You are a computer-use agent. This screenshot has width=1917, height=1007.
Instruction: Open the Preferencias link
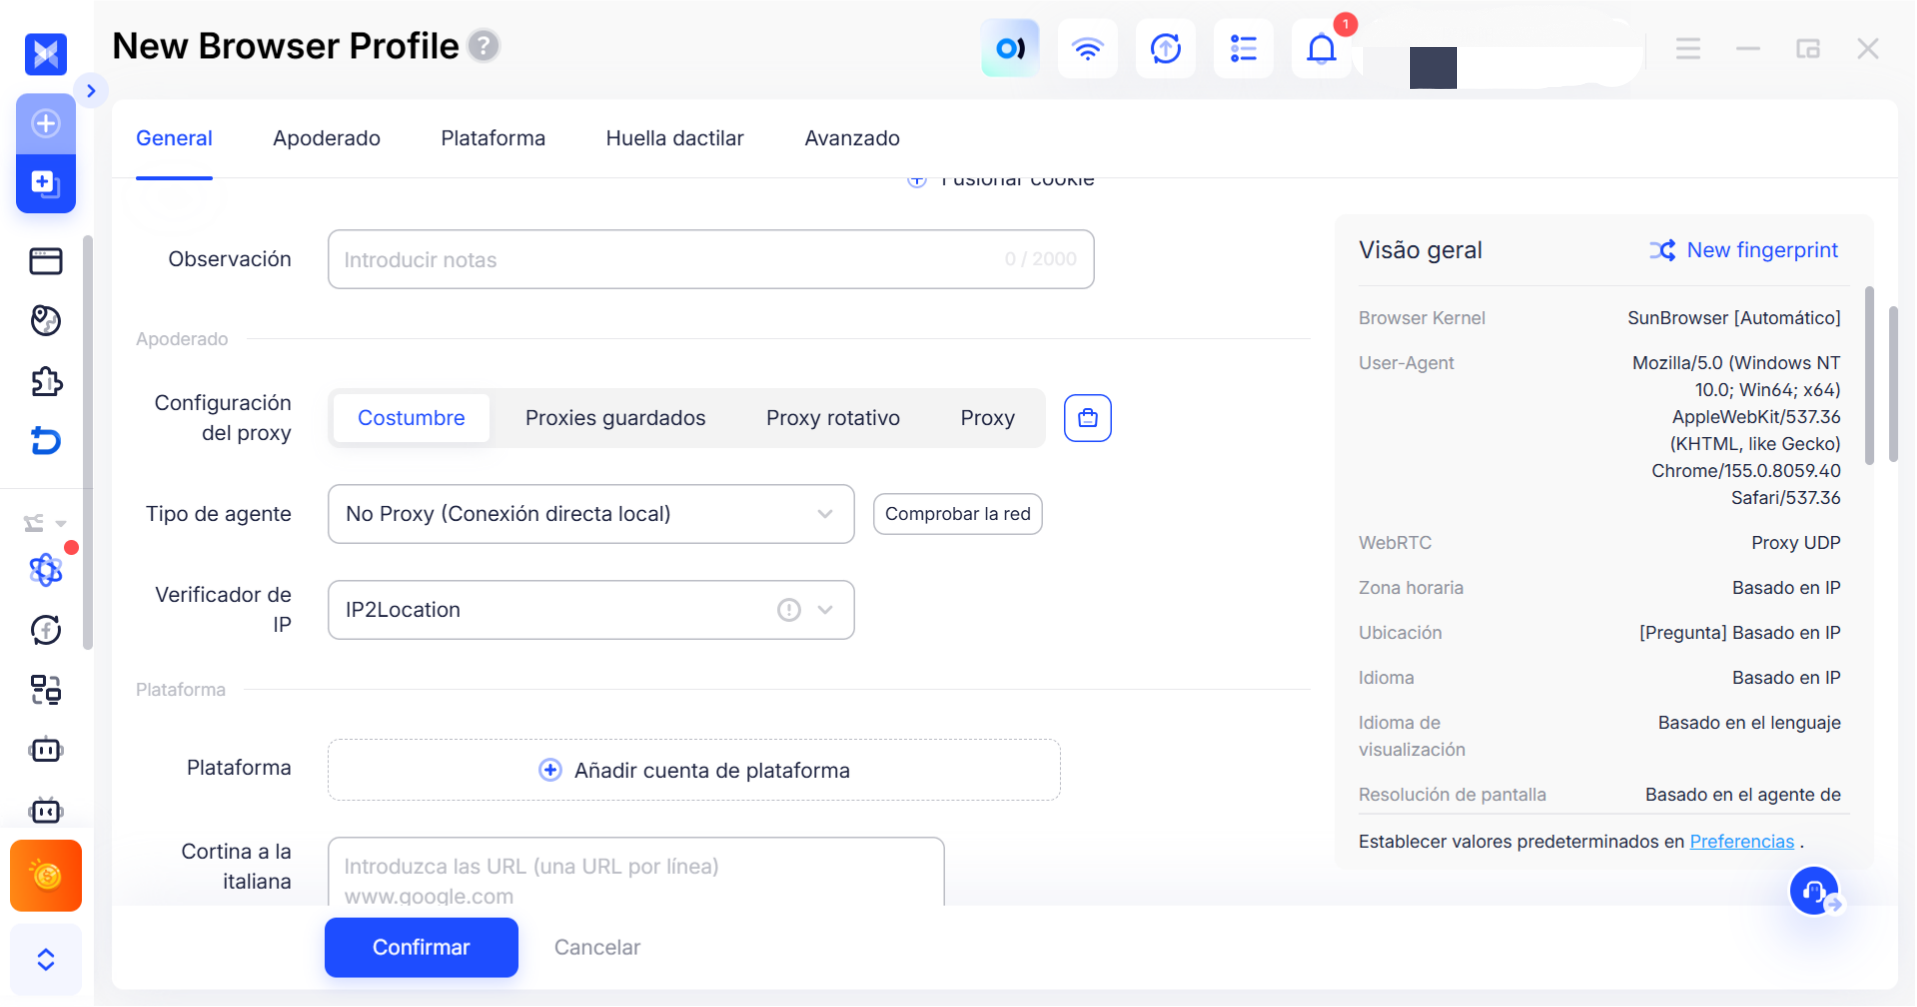click(x=1742, y=842)
